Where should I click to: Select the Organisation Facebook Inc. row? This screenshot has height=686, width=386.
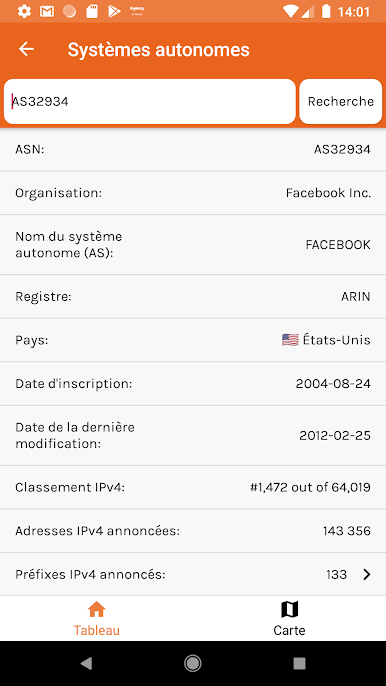click(x=193, y=193)
